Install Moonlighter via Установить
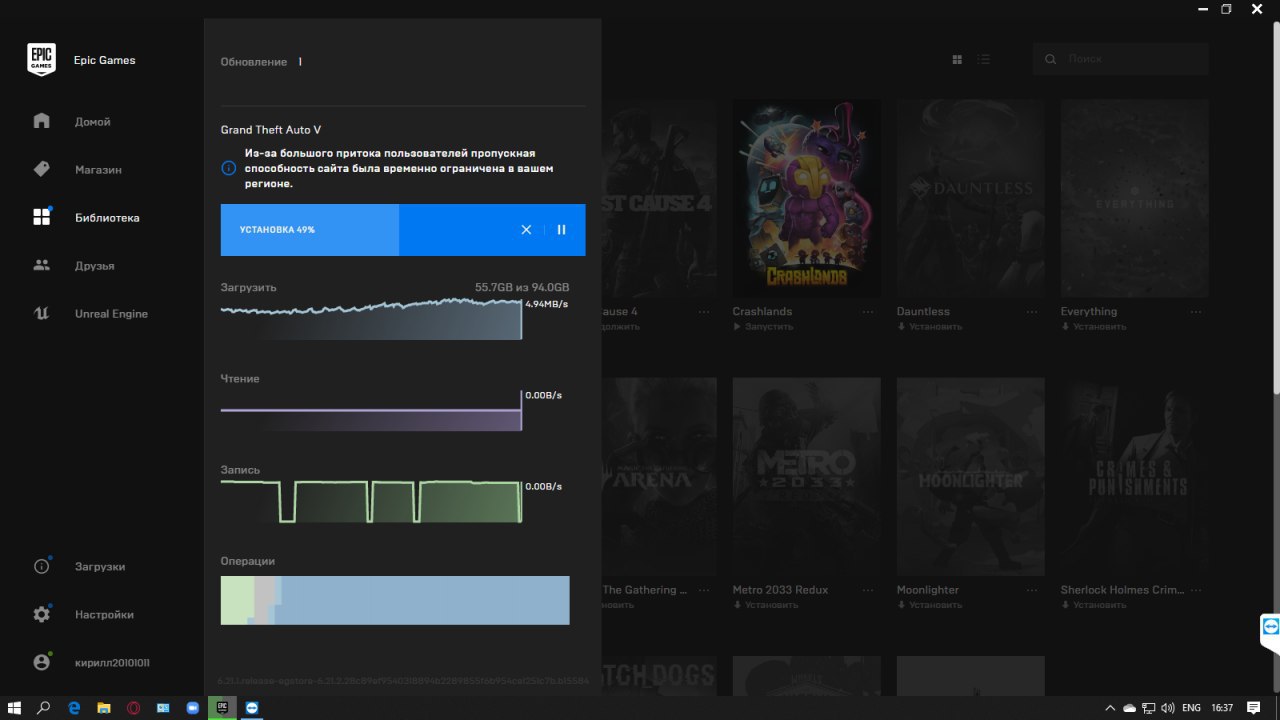 pyautogui.click(x=930, y=604)
